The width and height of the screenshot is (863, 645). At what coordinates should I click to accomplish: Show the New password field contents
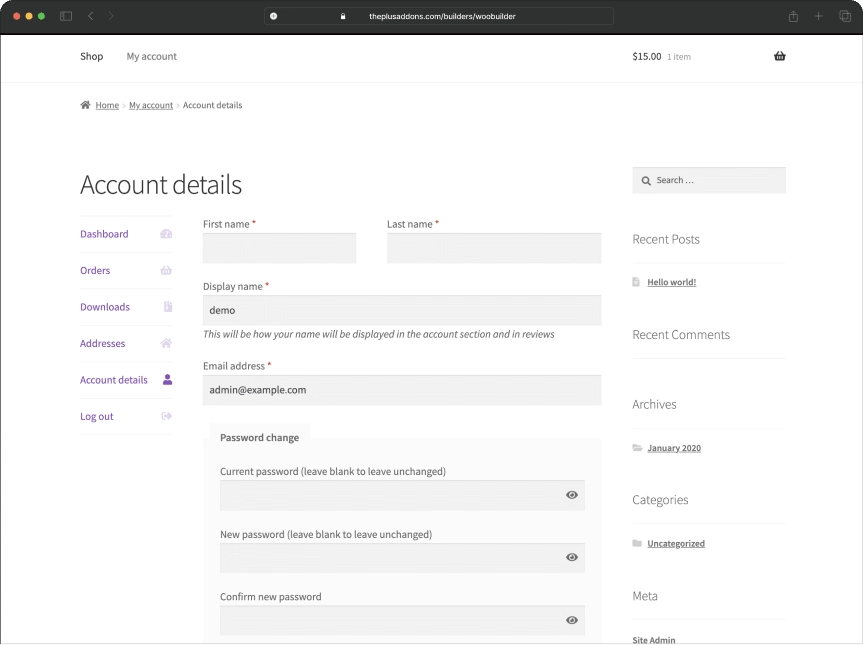coord(571,557)
